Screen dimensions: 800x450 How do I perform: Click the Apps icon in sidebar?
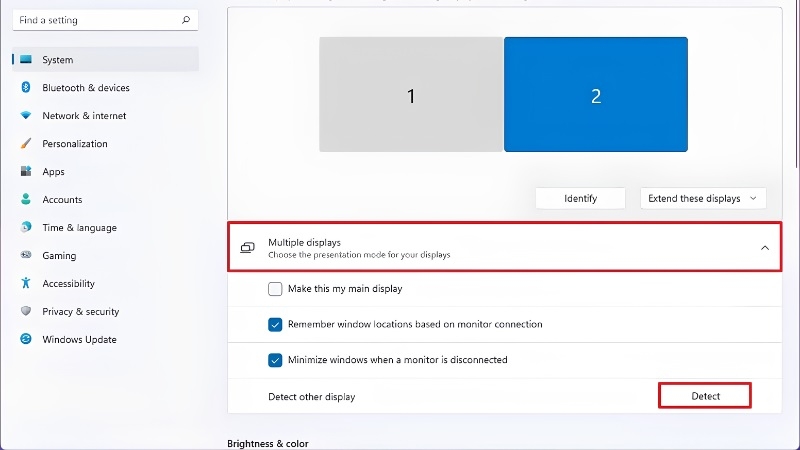tap(26, 171)
